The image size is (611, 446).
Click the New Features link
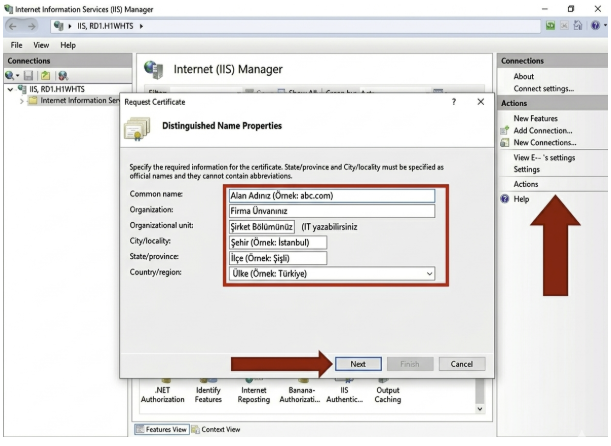tap(535, 118)
